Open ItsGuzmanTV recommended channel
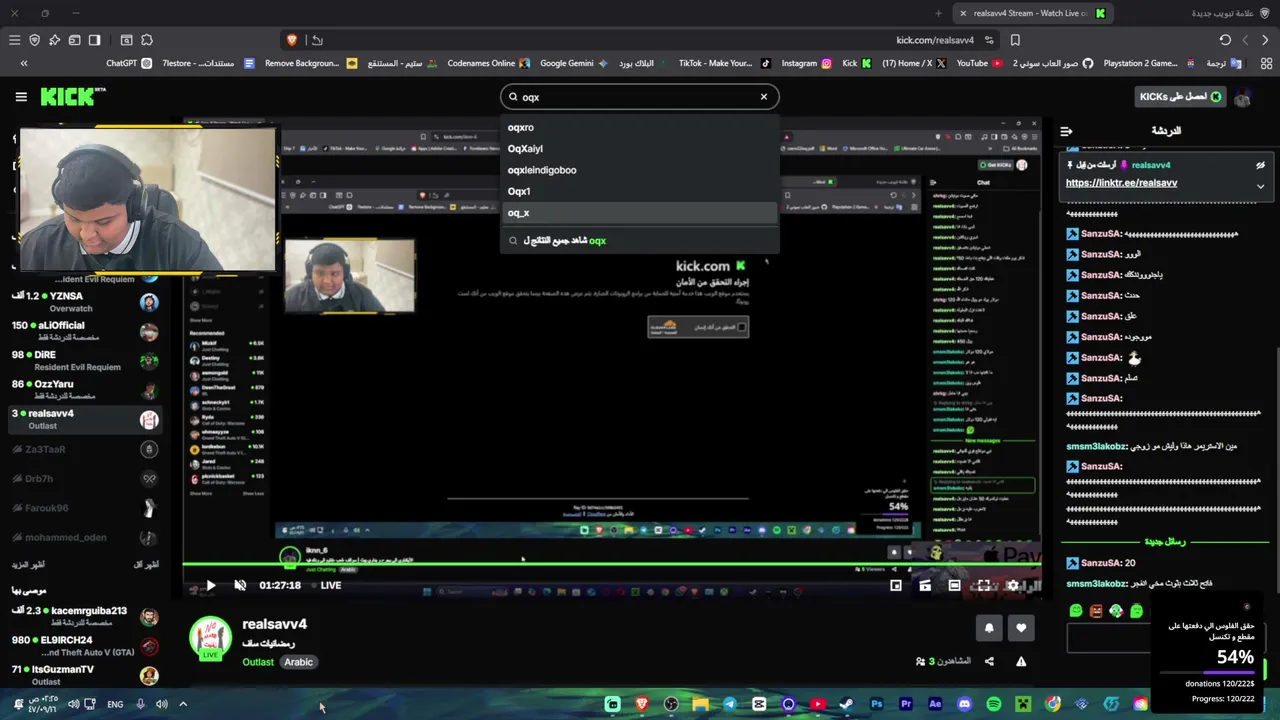 click(84, 675)
